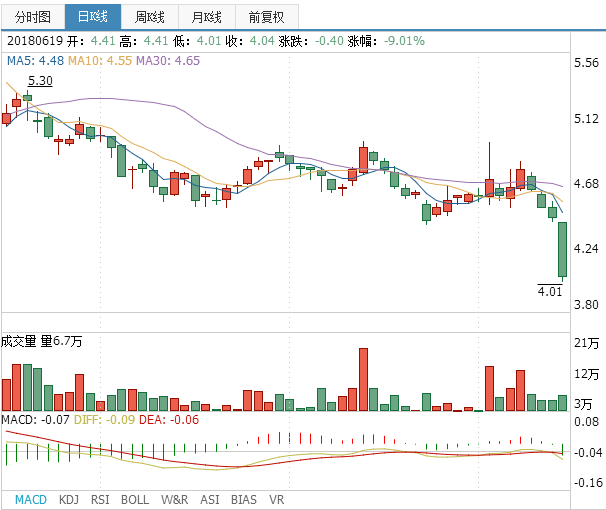
Task: Click the 5.56 price axis label
Action: point(586,63)
